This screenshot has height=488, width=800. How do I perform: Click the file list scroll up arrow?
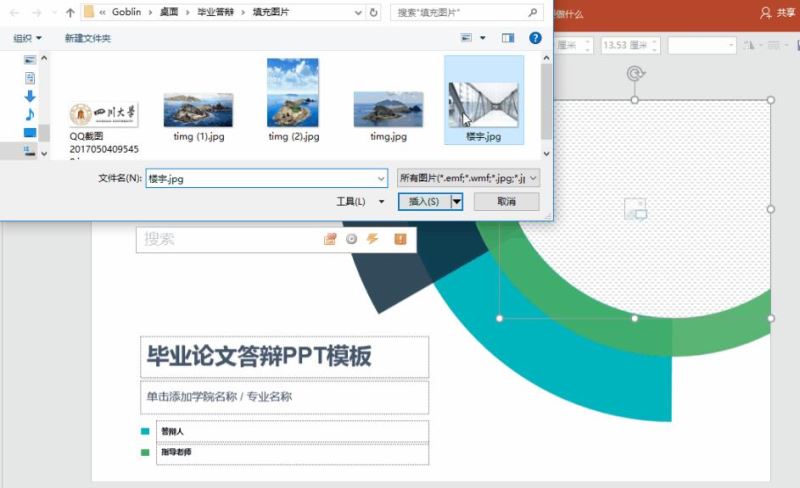point(546,58)
